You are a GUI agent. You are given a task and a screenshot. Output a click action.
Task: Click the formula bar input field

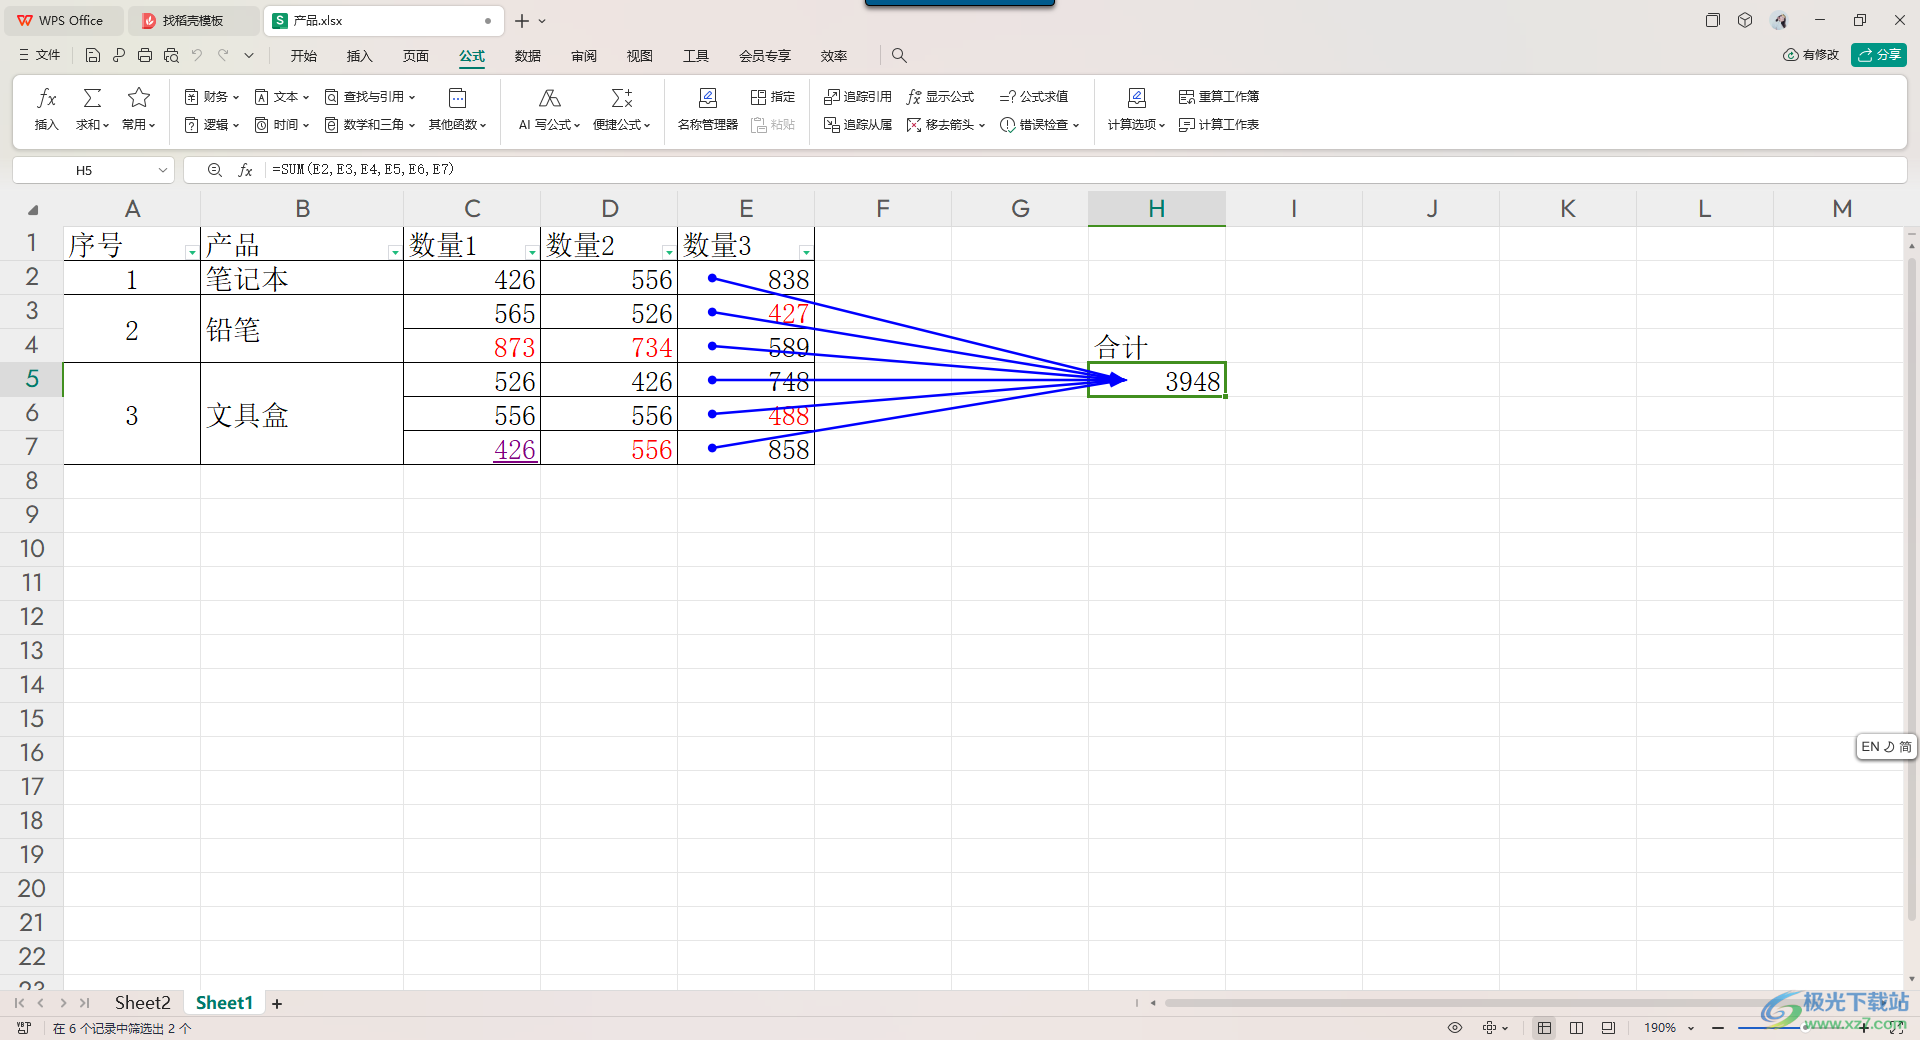1085,170
